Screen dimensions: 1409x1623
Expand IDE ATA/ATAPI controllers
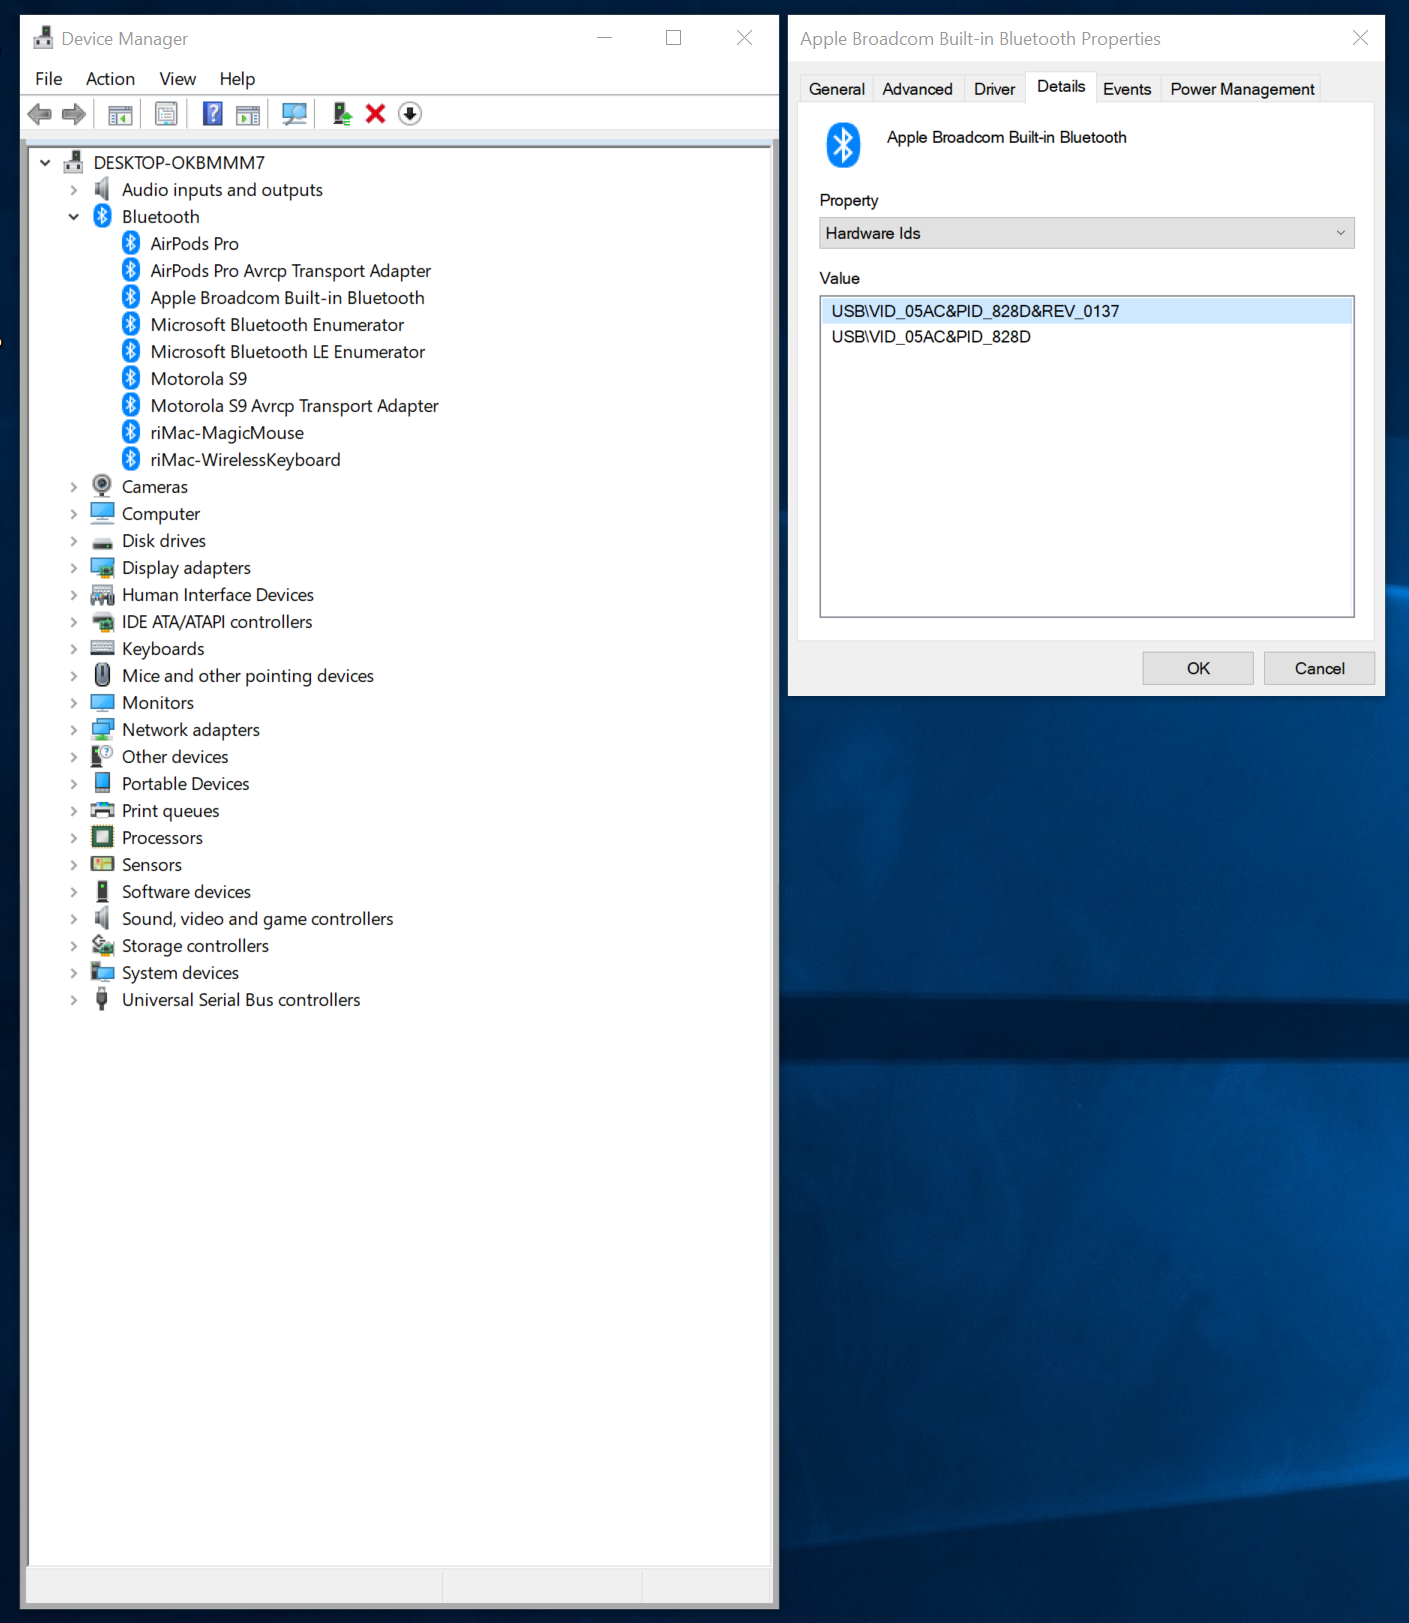[73, 621]
